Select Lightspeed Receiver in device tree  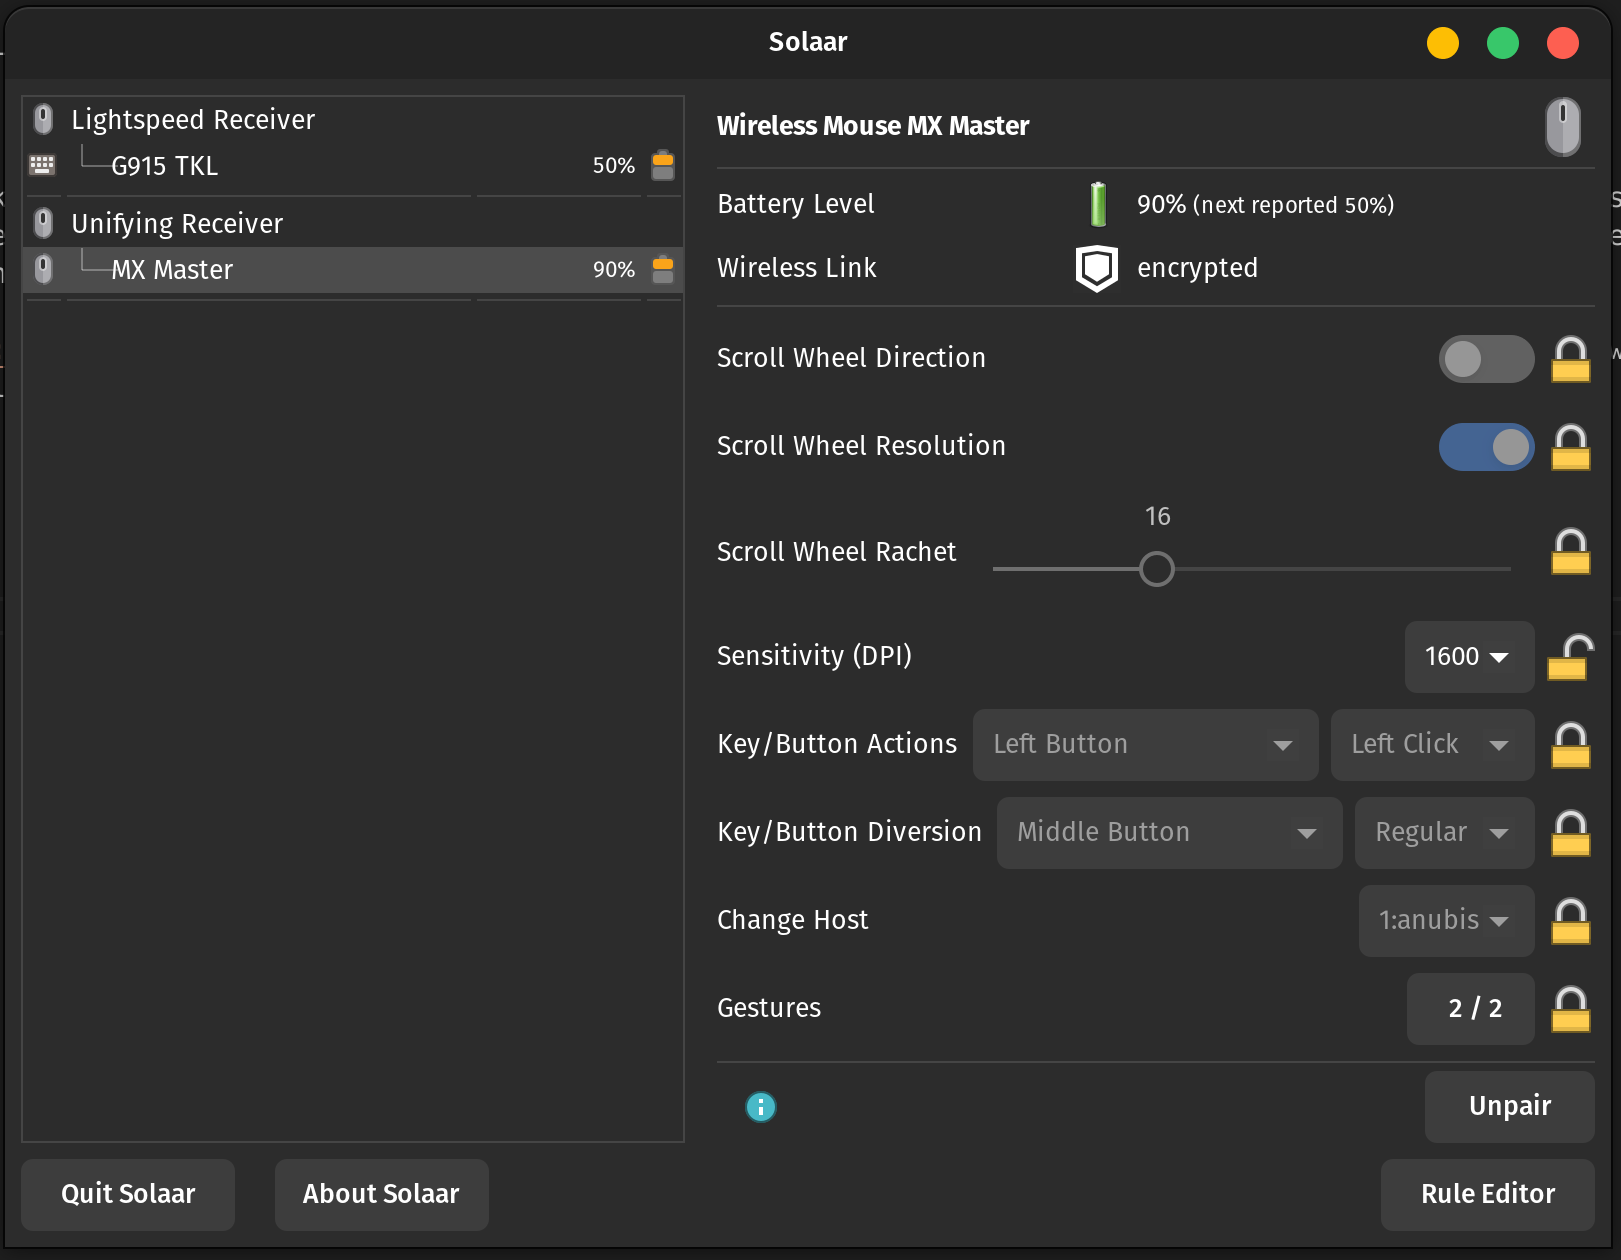353,119
